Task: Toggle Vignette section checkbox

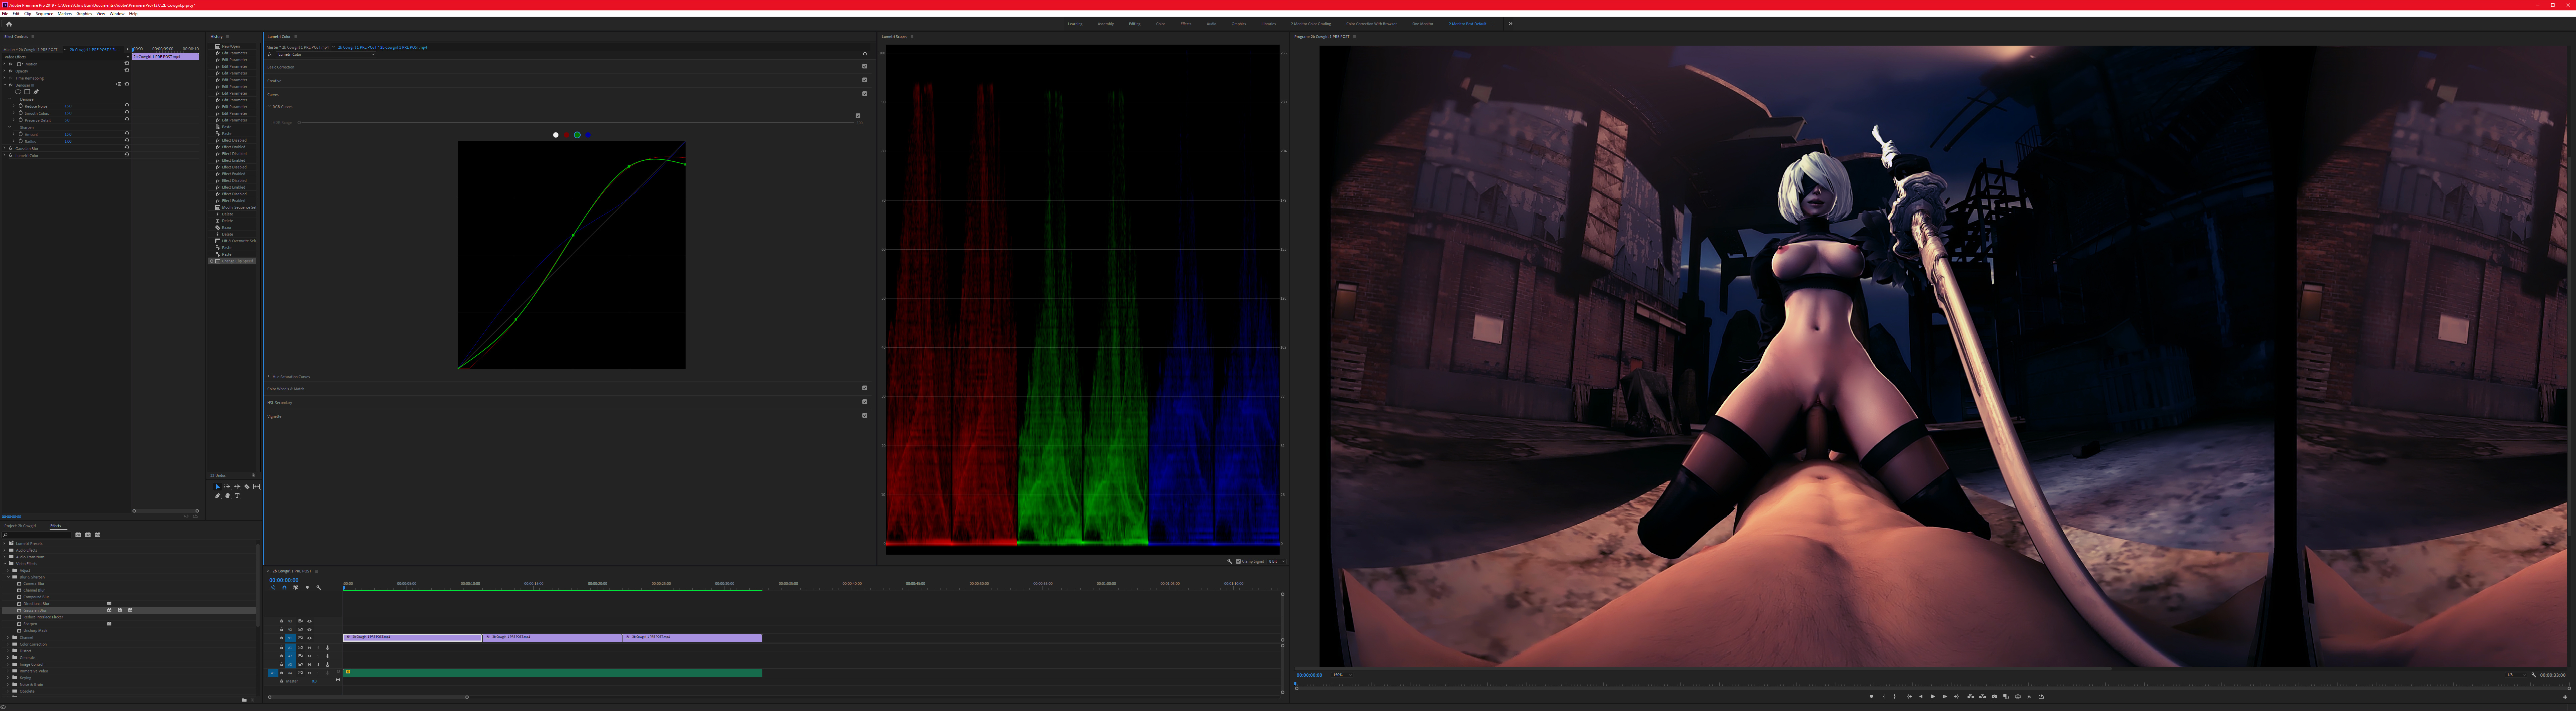Action: click(x=865, y=416)
